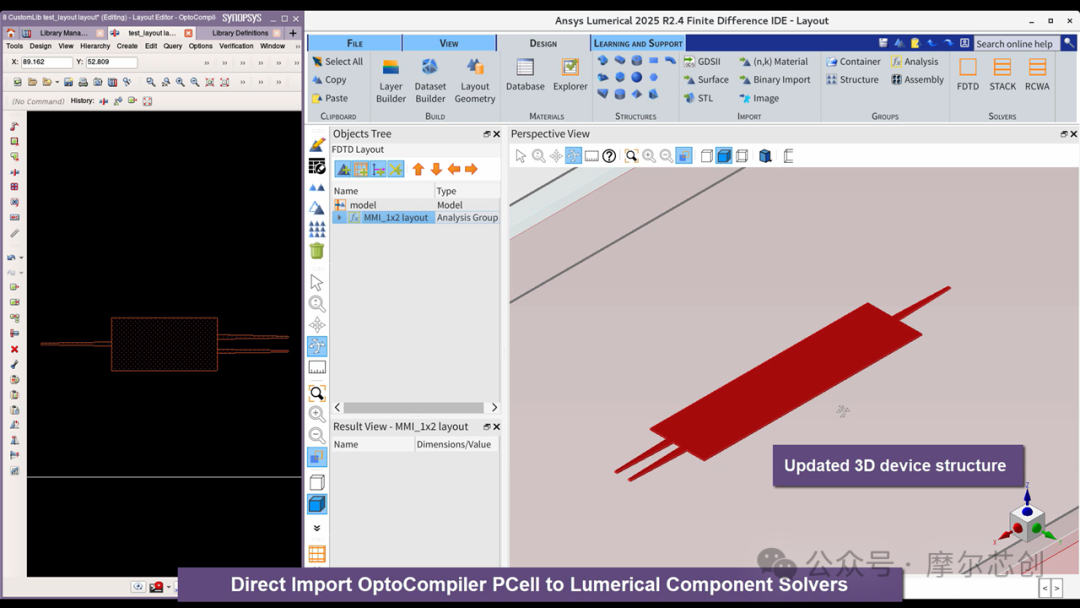
Task: Click red X delete tool in Layout Editor sidebar
Action: pyautogui.click(x=14, y=349)
